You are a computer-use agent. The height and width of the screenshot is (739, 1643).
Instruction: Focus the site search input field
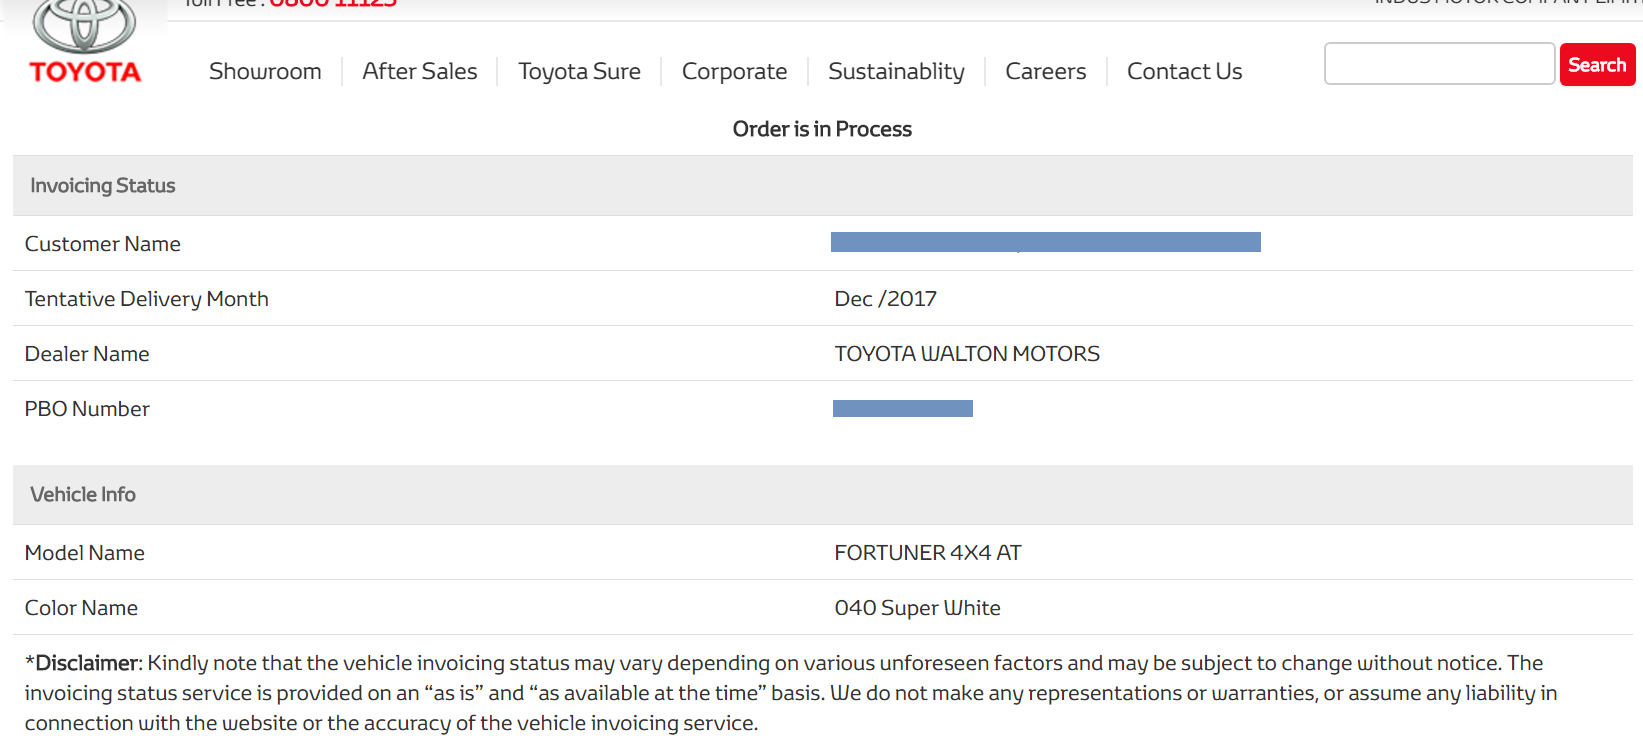[1439, 64]
